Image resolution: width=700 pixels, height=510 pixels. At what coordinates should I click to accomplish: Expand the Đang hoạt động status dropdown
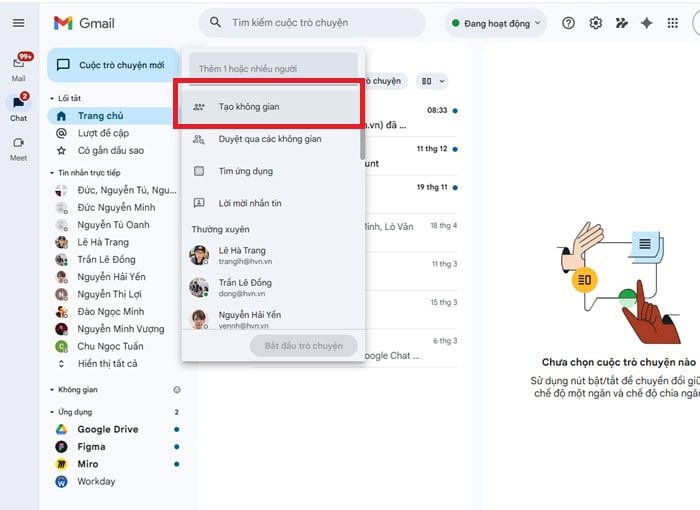click(x=496, y=23)
